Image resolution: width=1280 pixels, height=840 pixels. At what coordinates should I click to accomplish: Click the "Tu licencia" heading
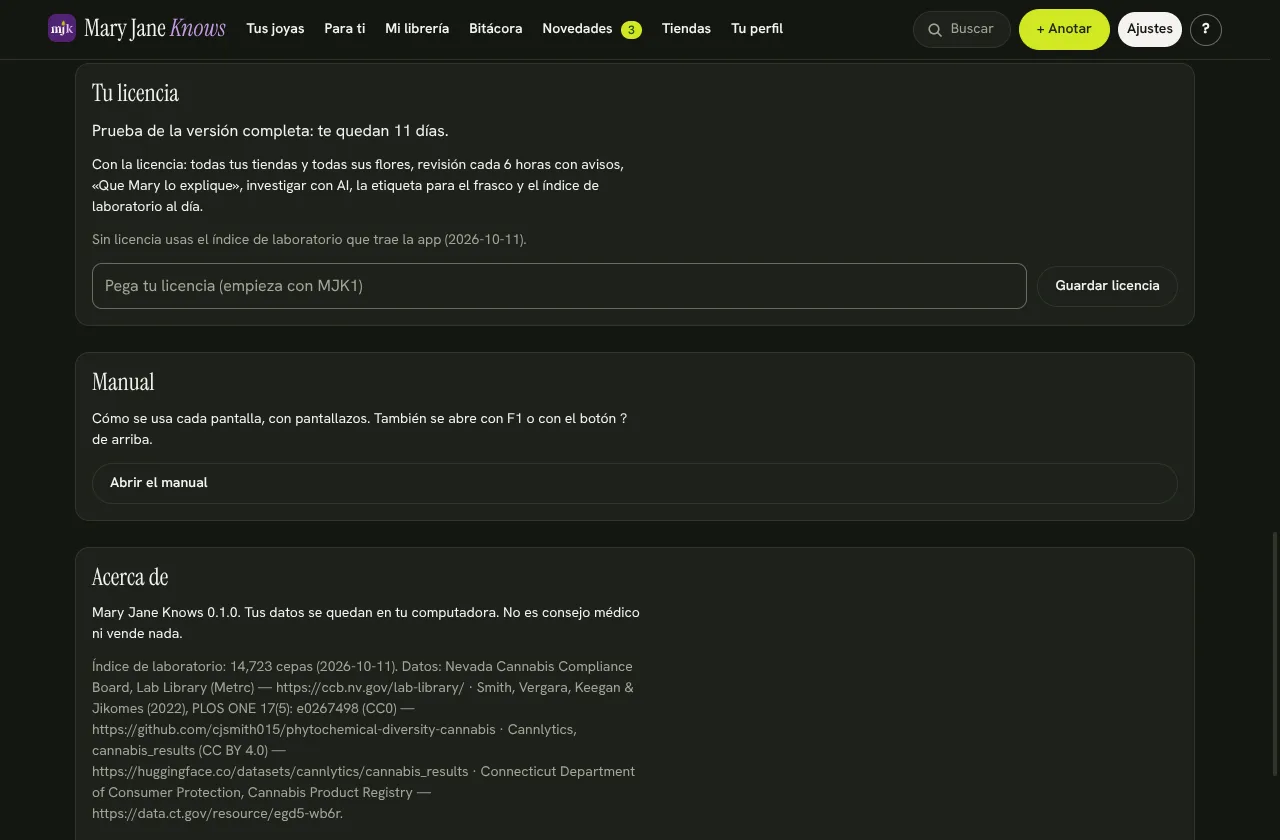tap(135, 93)
